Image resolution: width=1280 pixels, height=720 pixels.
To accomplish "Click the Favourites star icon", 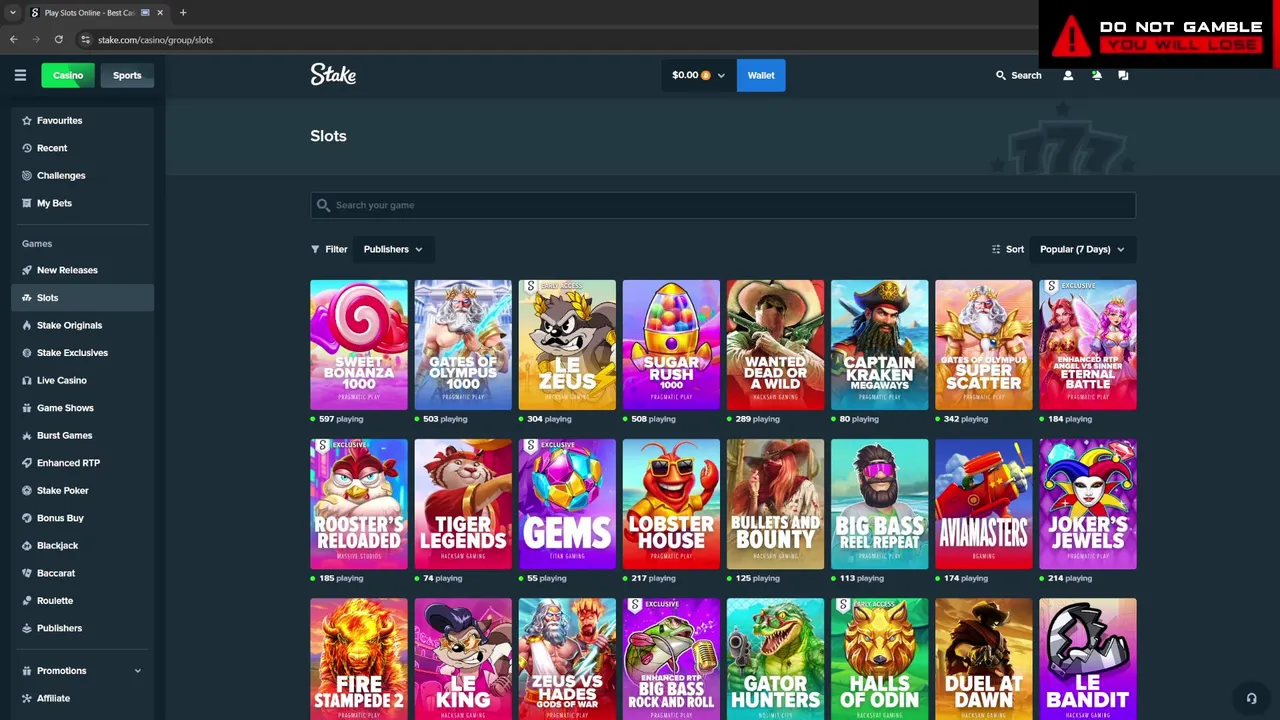I will pyautogui.click(x=27, y=120).
